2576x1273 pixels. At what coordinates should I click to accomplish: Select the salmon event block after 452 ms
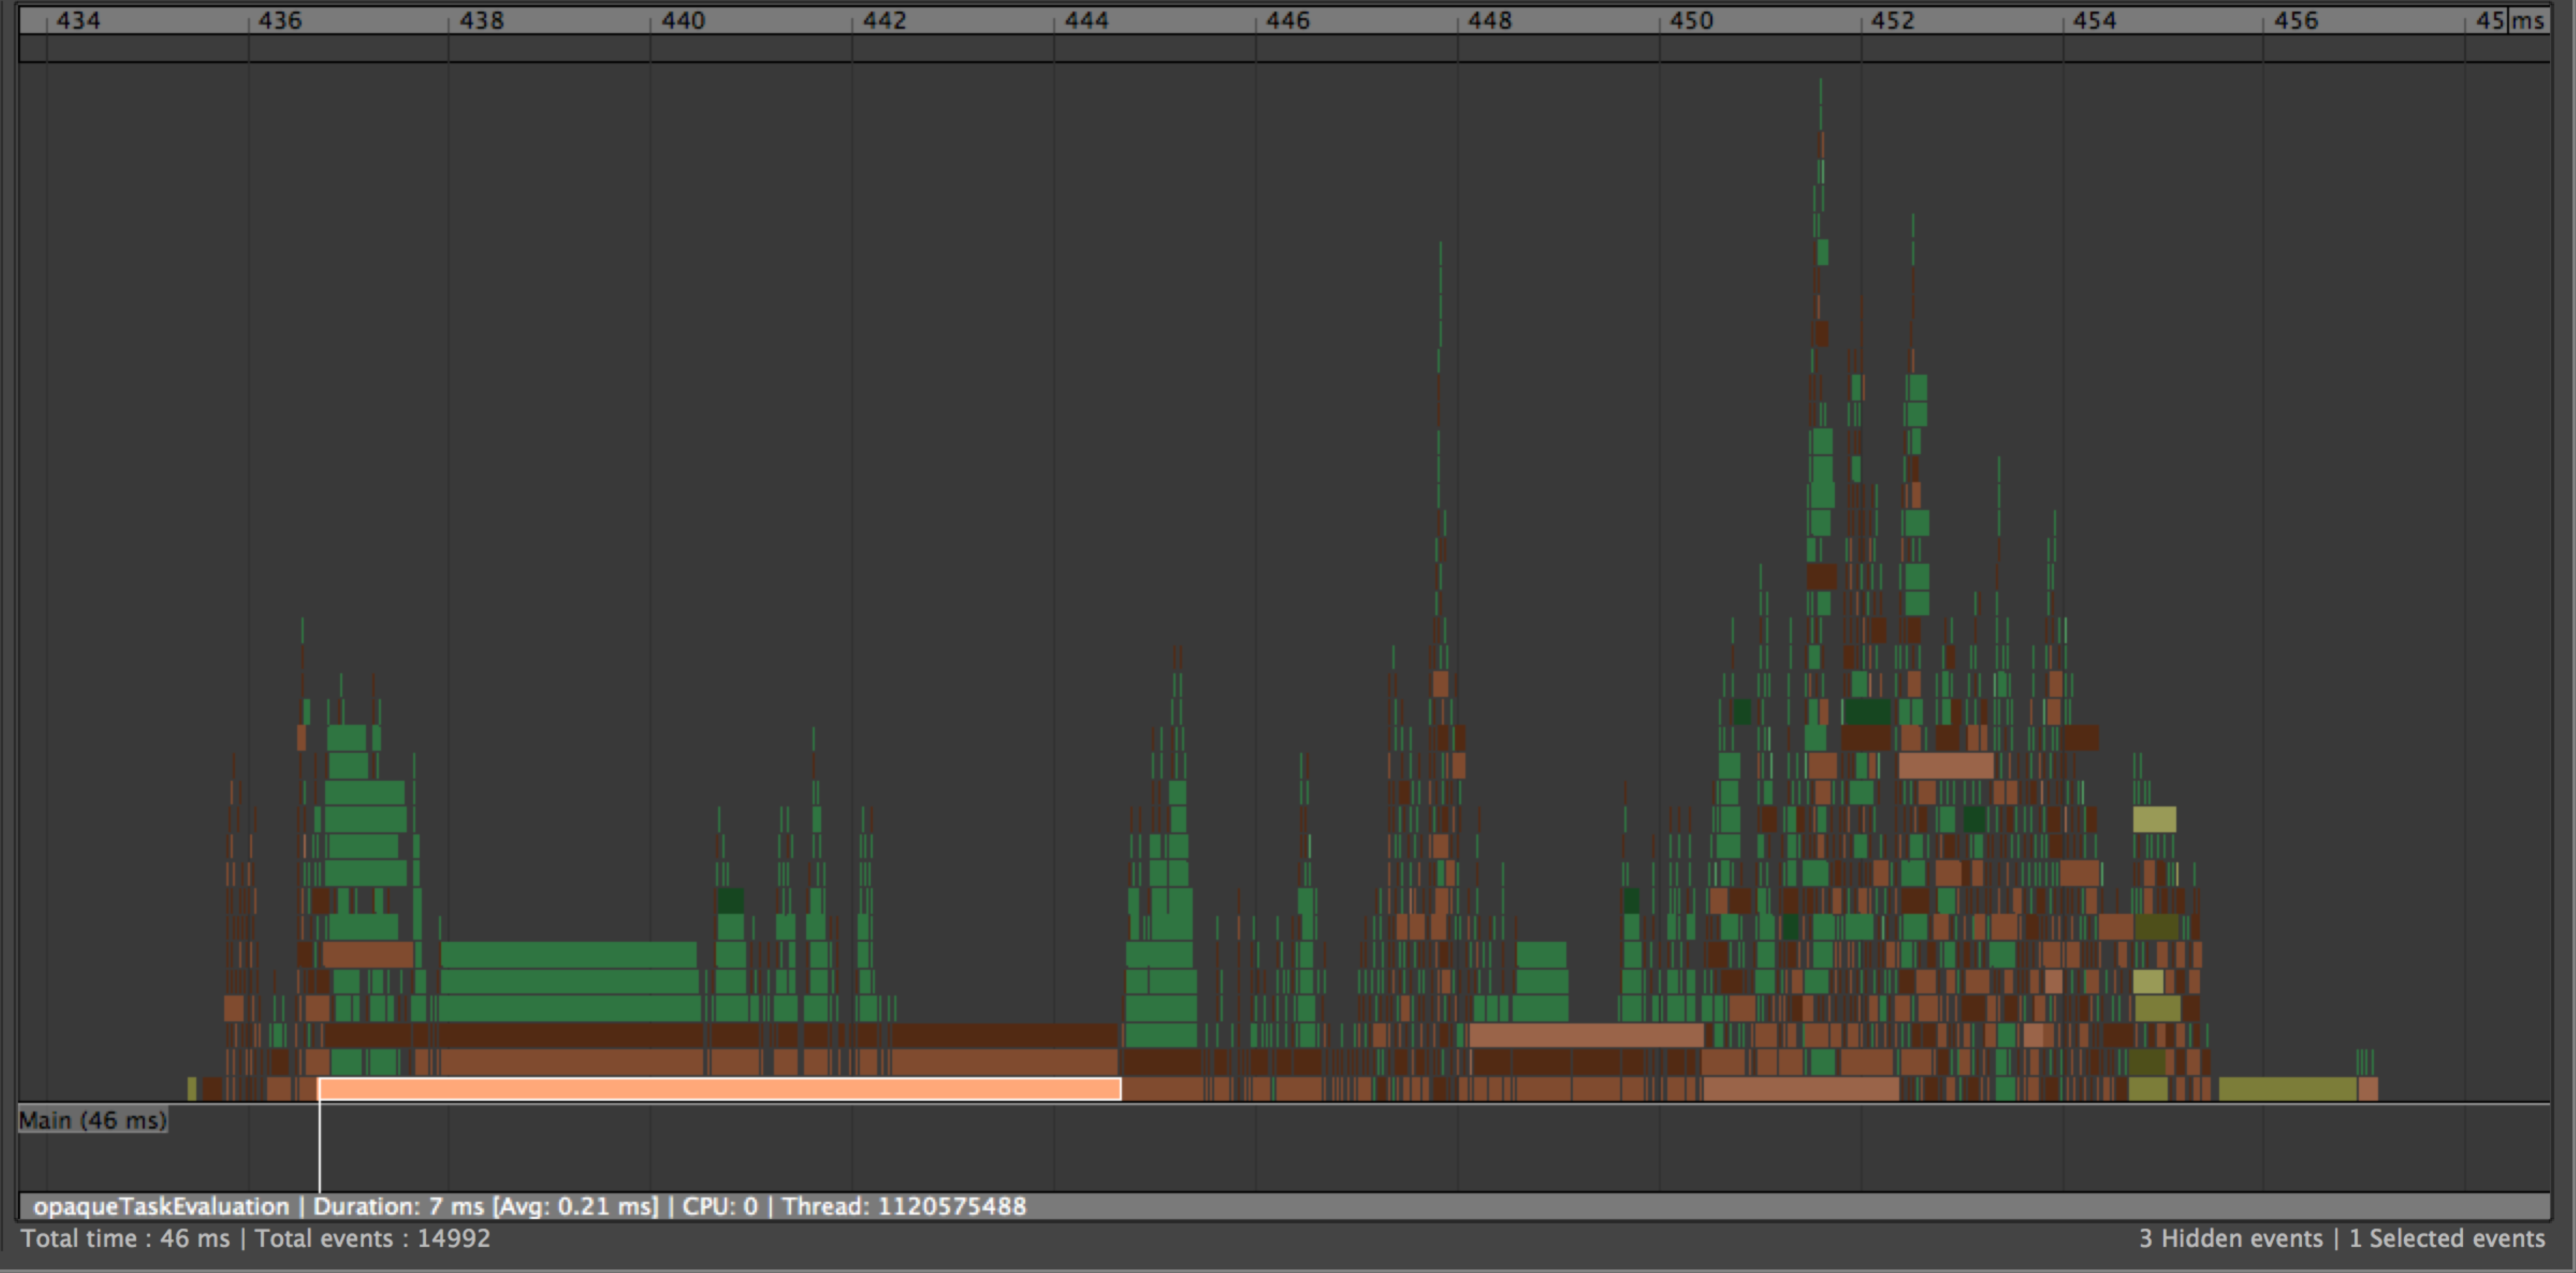pyautogui.click(x=1945, y=766)
